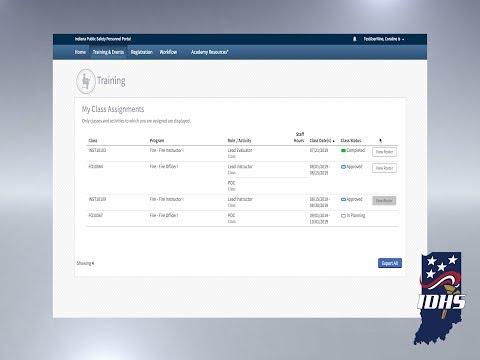
Task: Go to the Home menu item
Action: pyautogui.click(x=80, y=52)
